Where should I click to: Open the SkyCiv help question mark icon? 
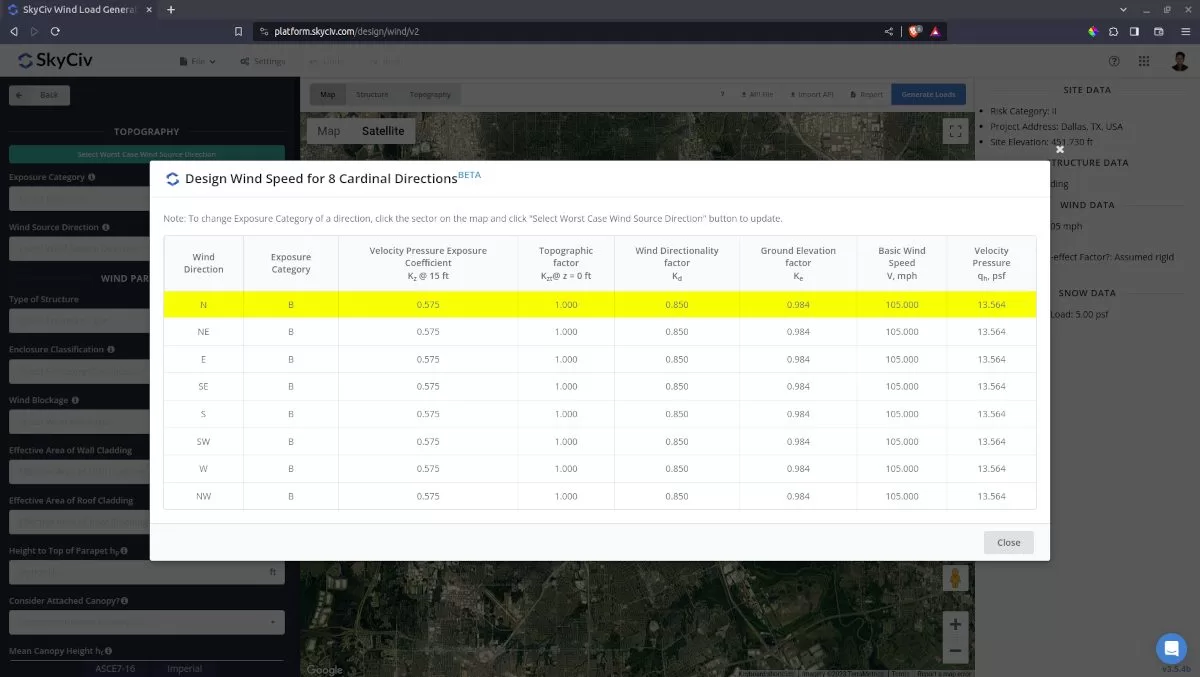tap(1114, 61)
